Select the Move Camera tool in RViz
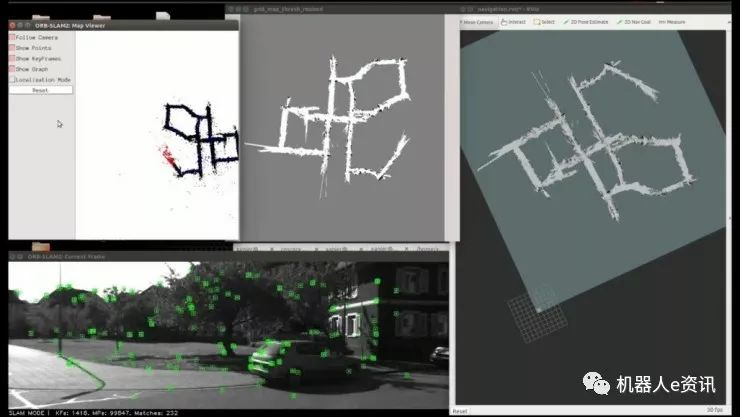740x417 pixels. [477, 22]
